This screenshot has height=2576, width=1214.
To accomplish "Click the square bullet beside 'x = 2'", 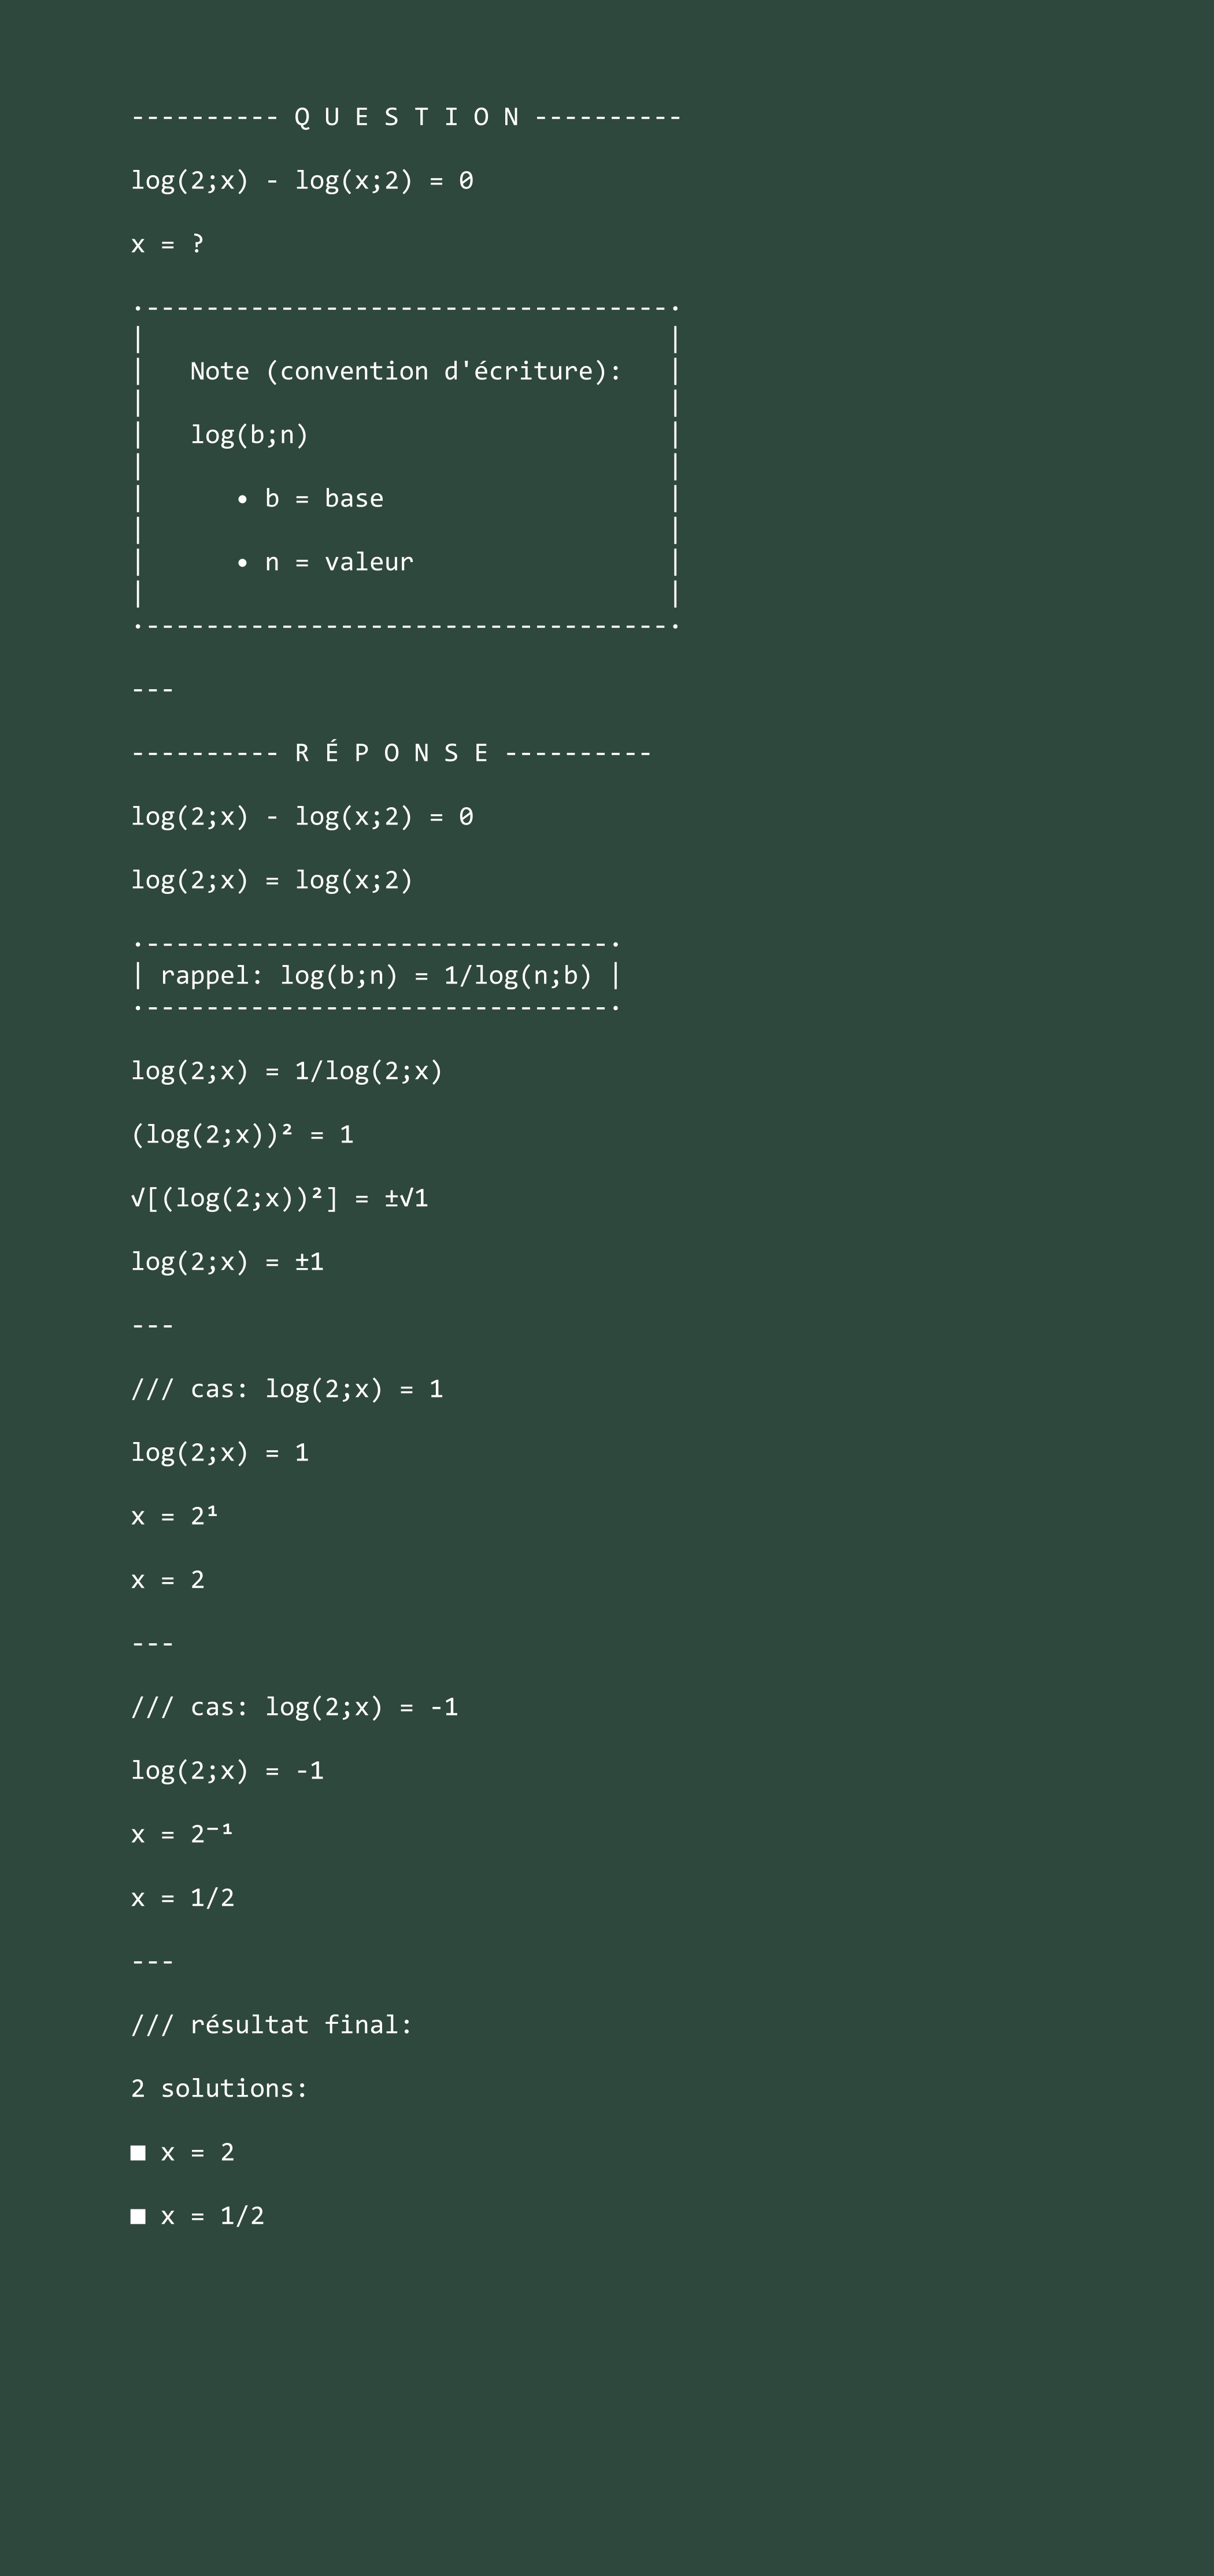I will (138, 2153).
